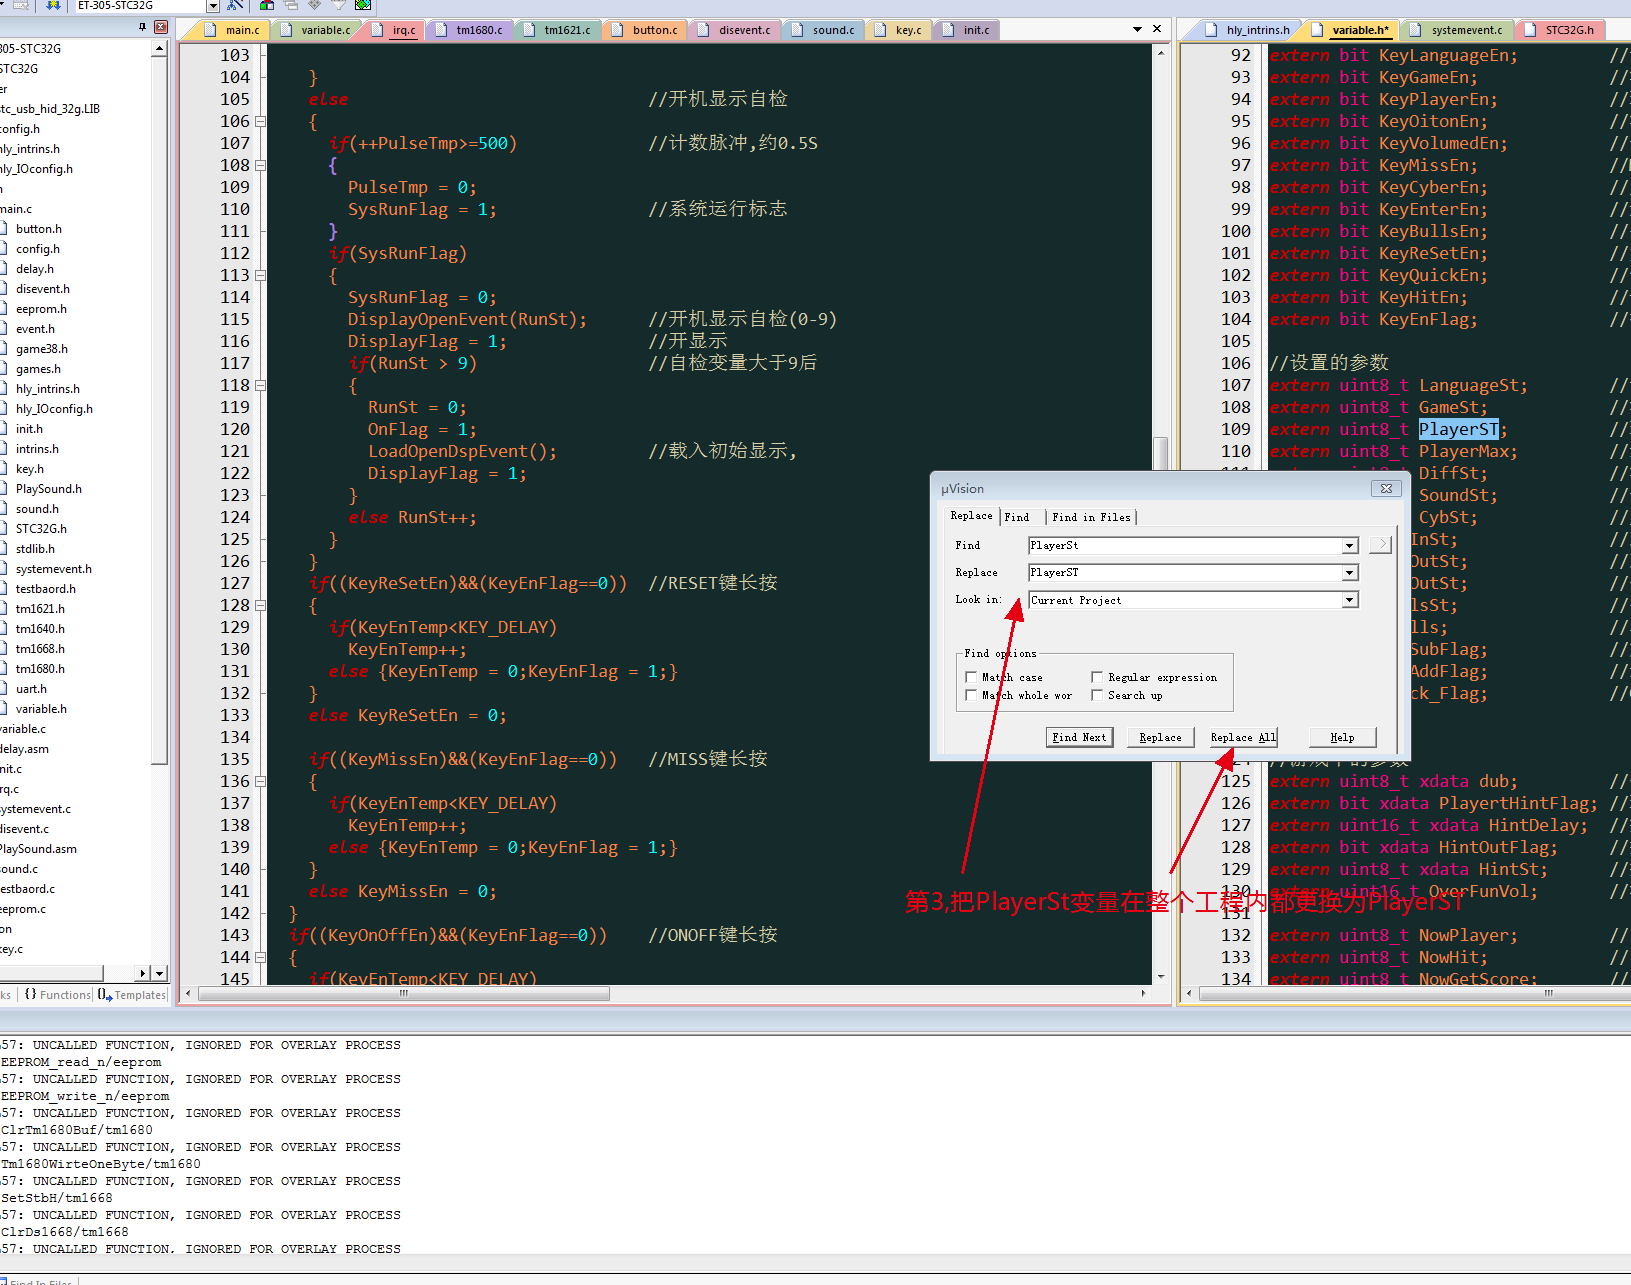Toggle the Match case checkbox
Screen dimensions: 1631x1285
pyautogui.click(x=971, y=677)
